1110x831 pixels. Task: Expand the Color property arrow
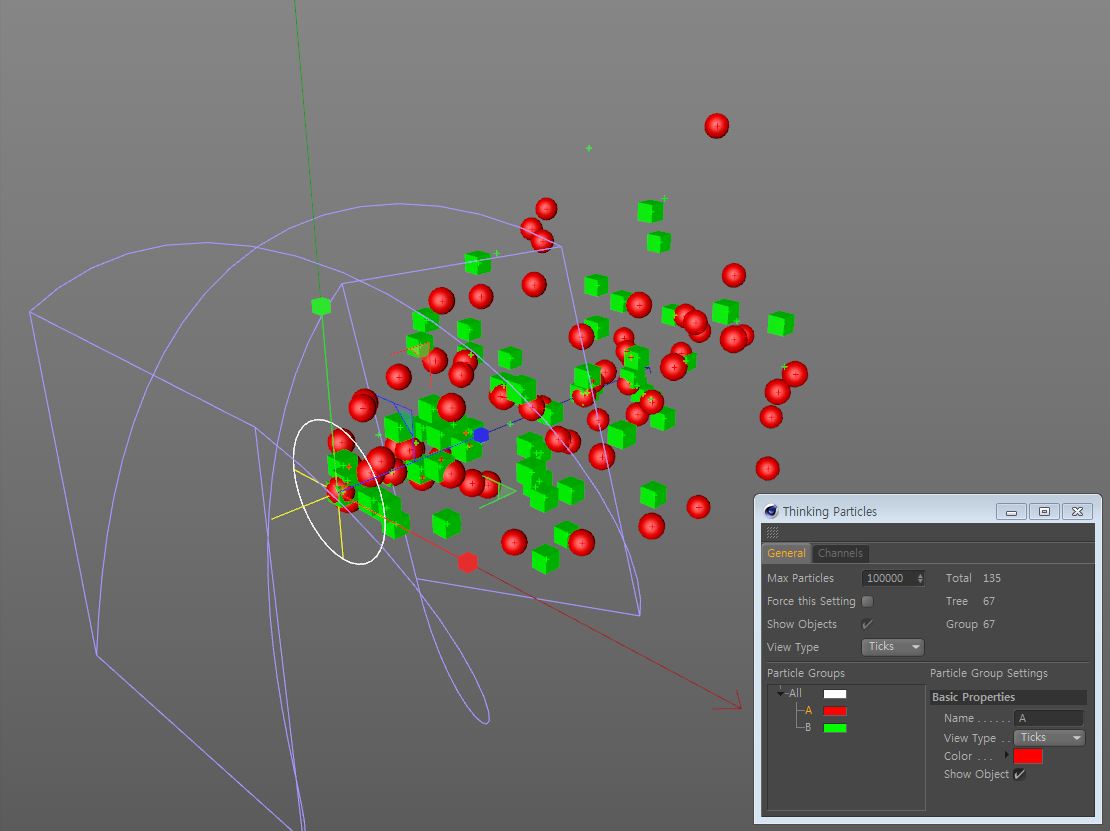[x=1009, y=756]
